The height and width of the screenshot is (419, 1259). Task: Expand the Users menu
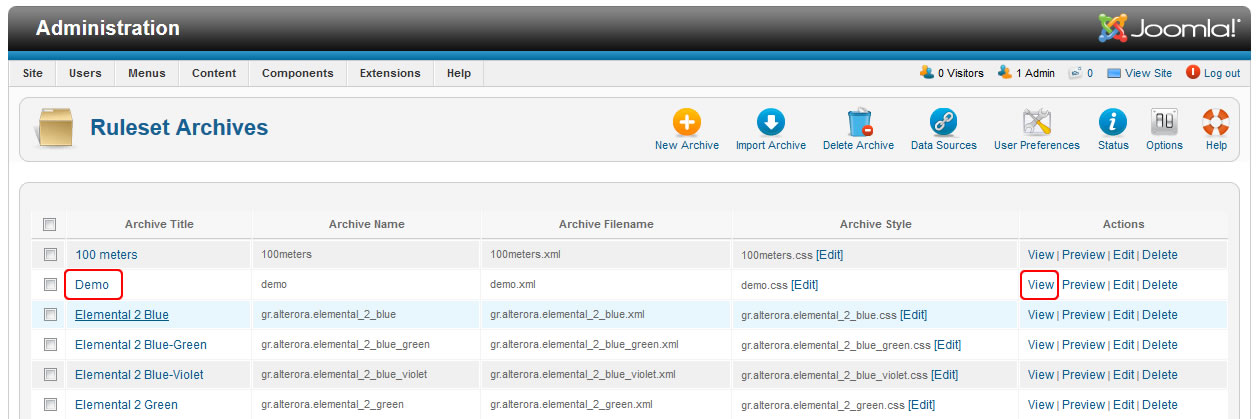point(85,73)
